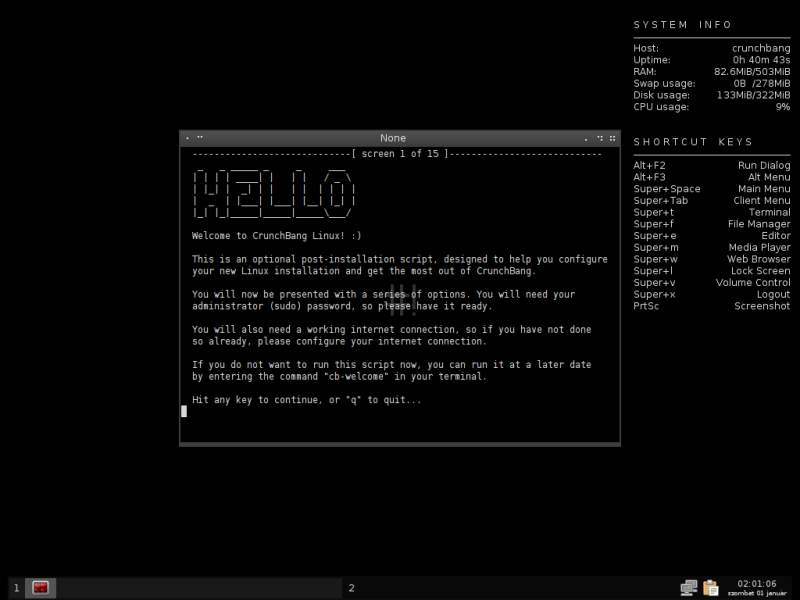Screen dimensions: 800x600
Task: Click the RAM value '82.6MiB/503MiB'
Action: (752, 71)
